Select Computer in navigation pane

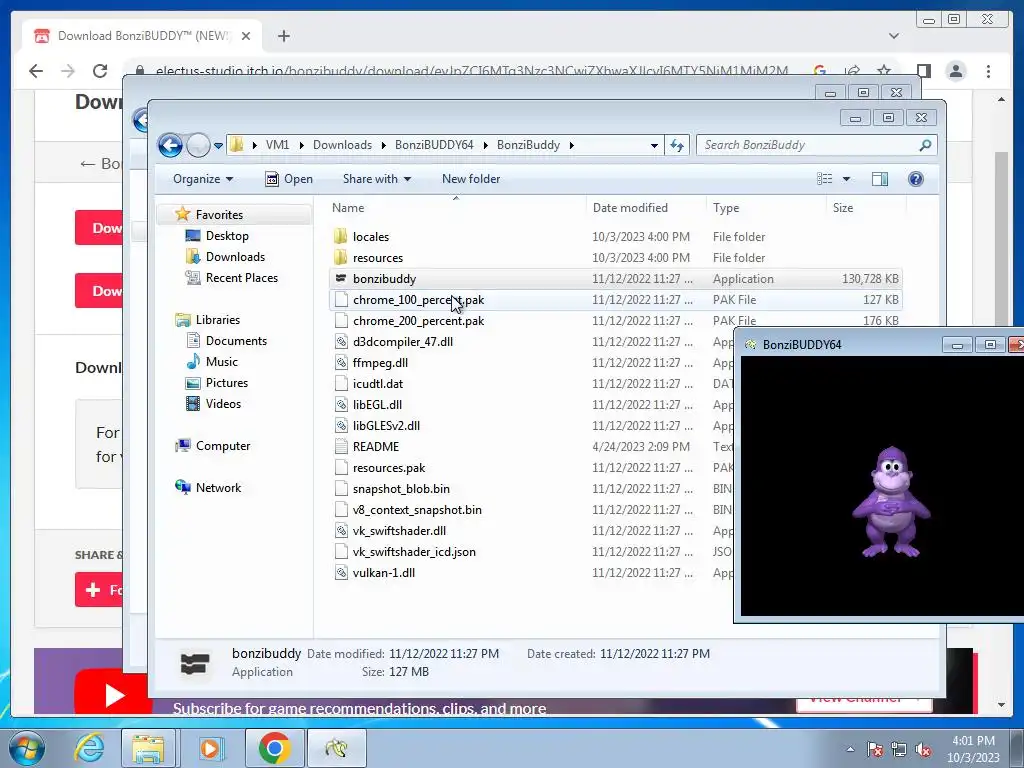223,446
